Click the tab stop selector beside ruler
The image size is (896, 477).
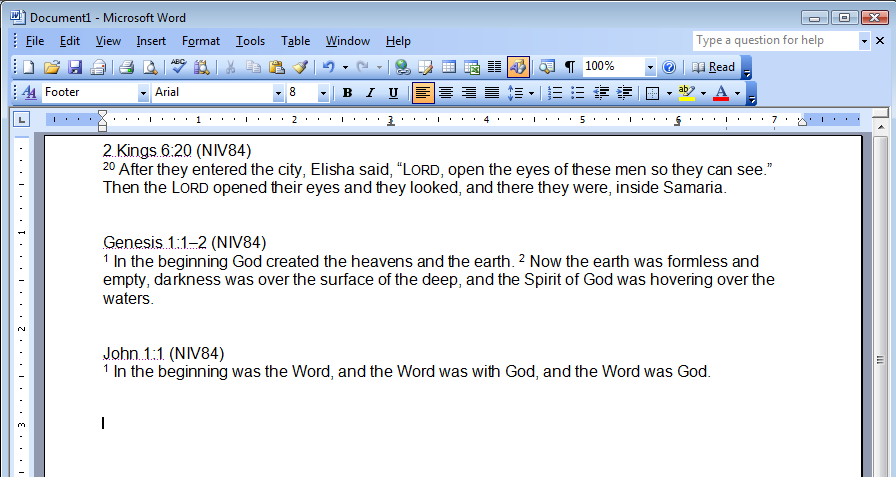21,119
